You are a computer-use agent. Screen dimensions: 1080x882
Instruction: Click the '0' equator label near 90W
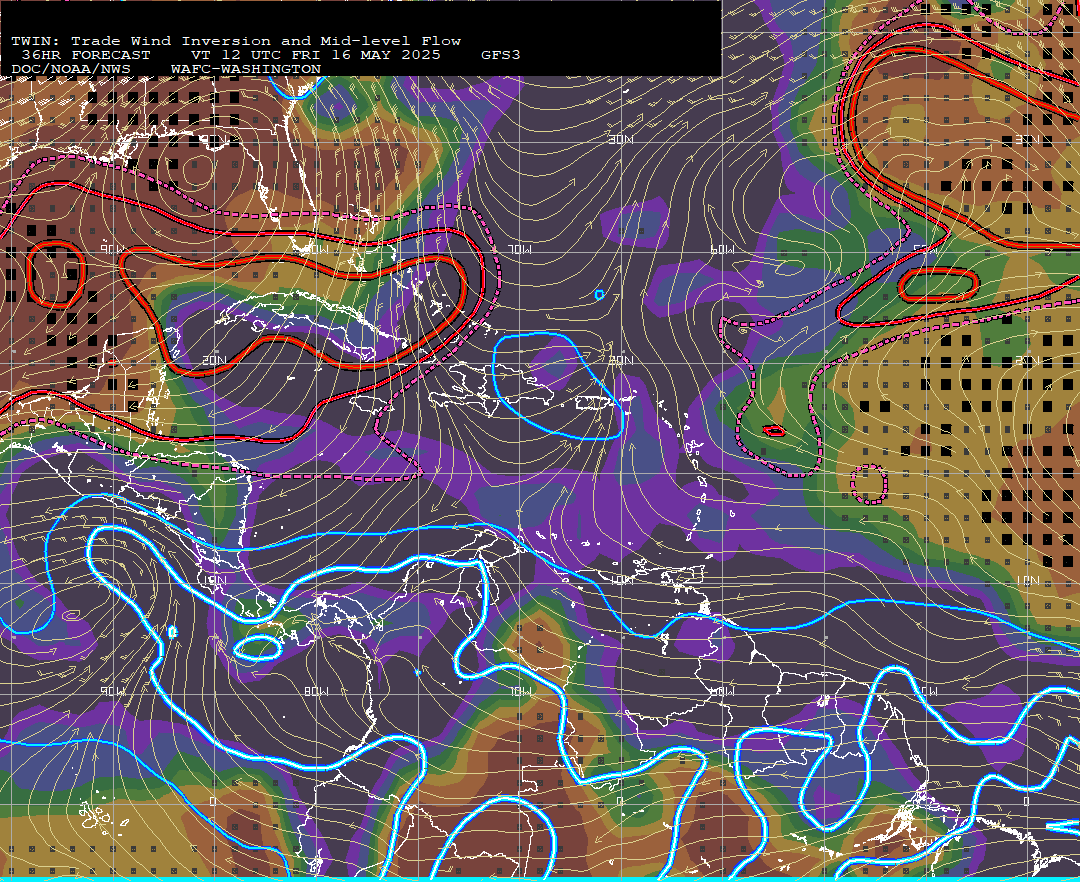[213, 801]
